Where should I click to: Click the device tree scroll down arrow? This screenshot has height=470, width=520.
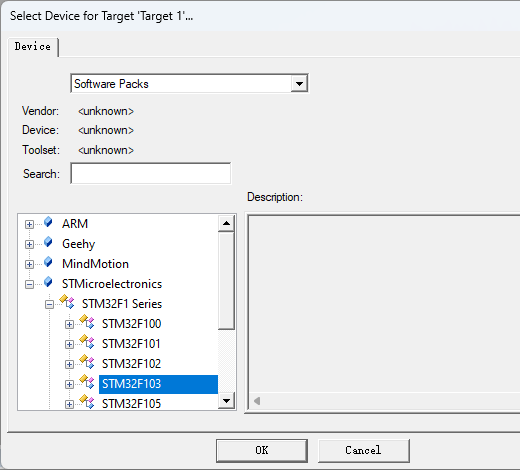pyautogui.click(x=226, y=400)
